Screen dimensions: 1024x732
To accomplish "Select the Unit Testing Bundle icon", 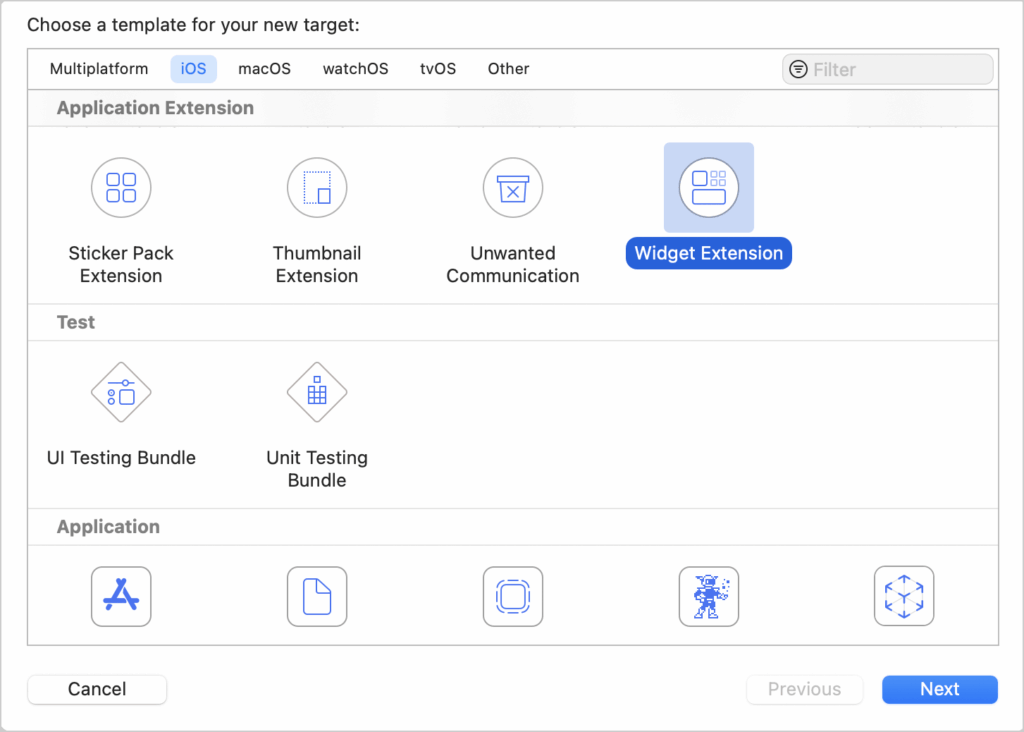I will pos(317,392).
